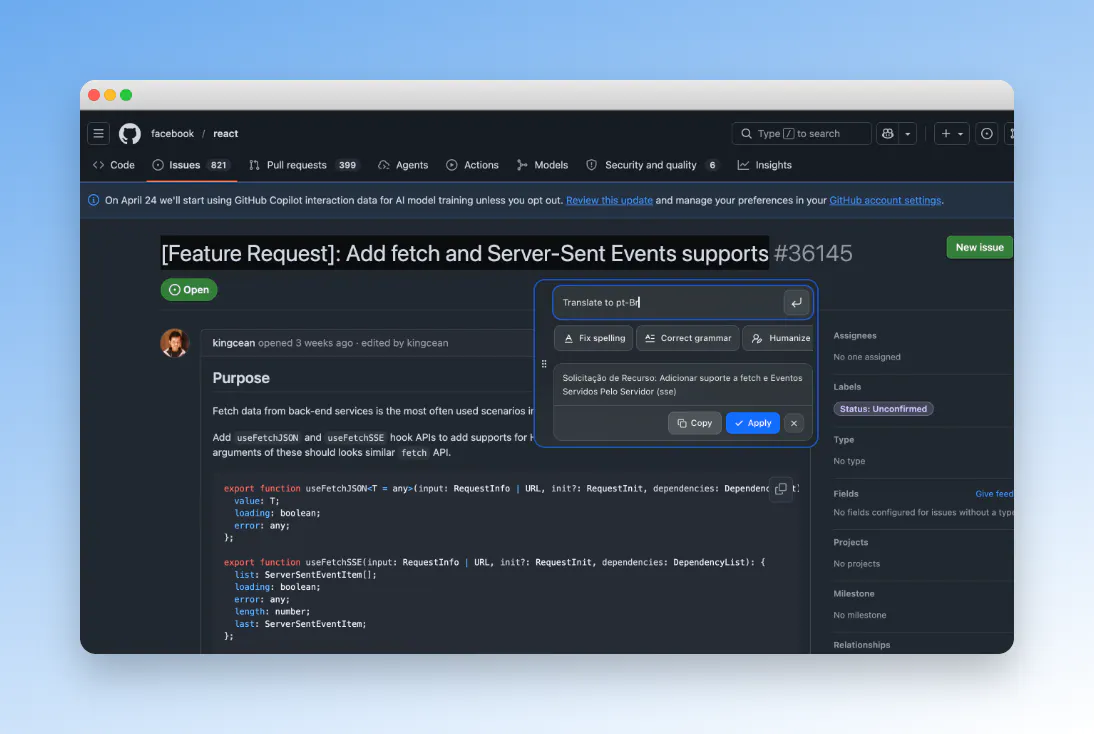Open the create new plus menu

952,133
